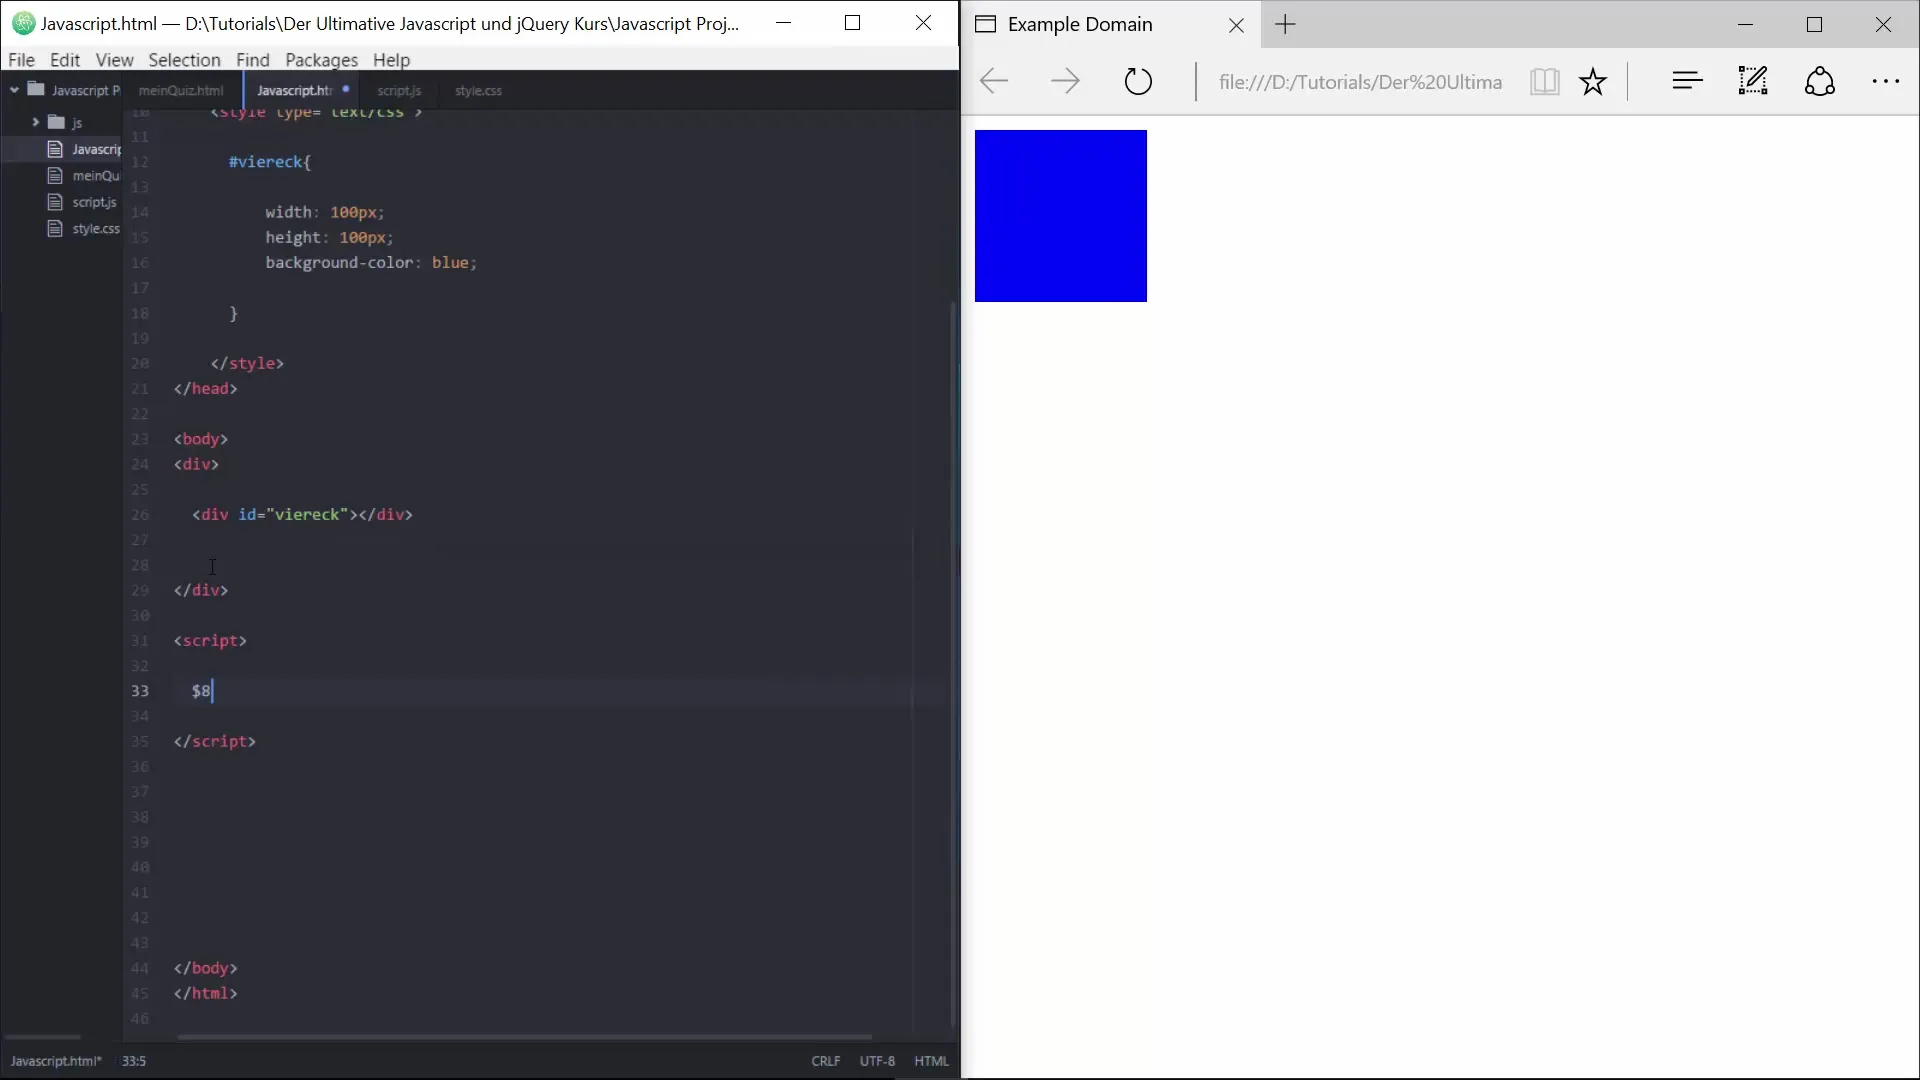The image size is (1920, 1080).
Task: Click the blue square on the page
Action: (1061, 216)
